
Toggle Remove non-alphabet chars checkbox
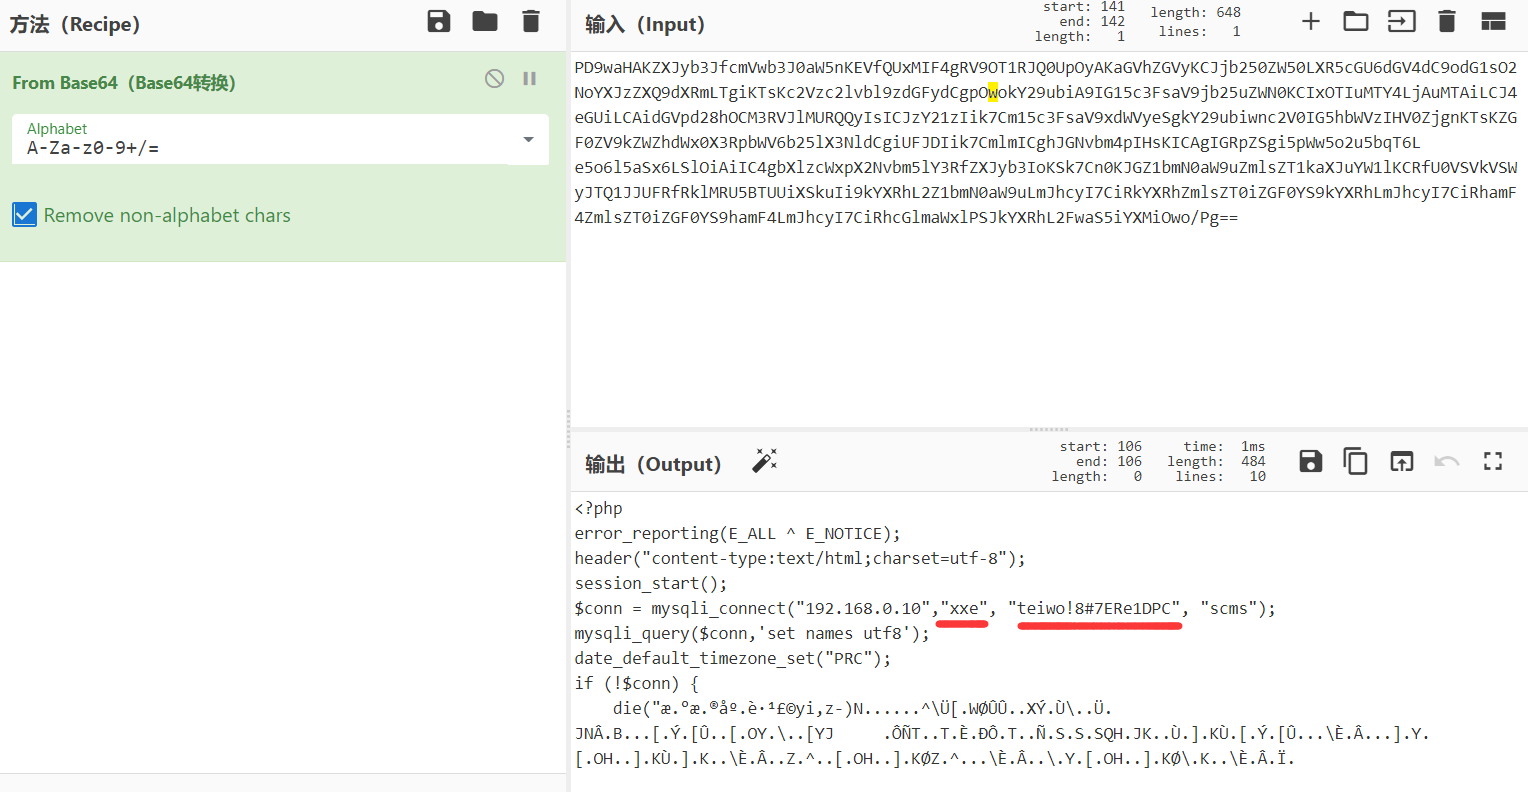pos(25,215)
